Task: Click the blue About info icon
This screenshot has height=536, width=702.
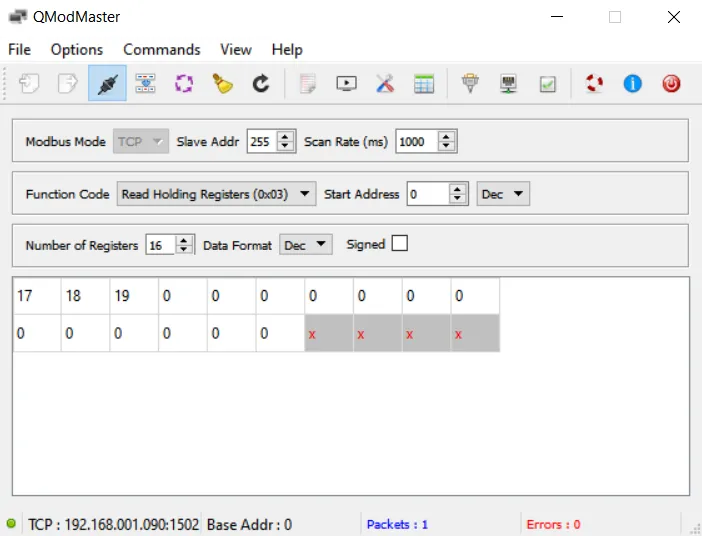Action: tap(632, 84)
